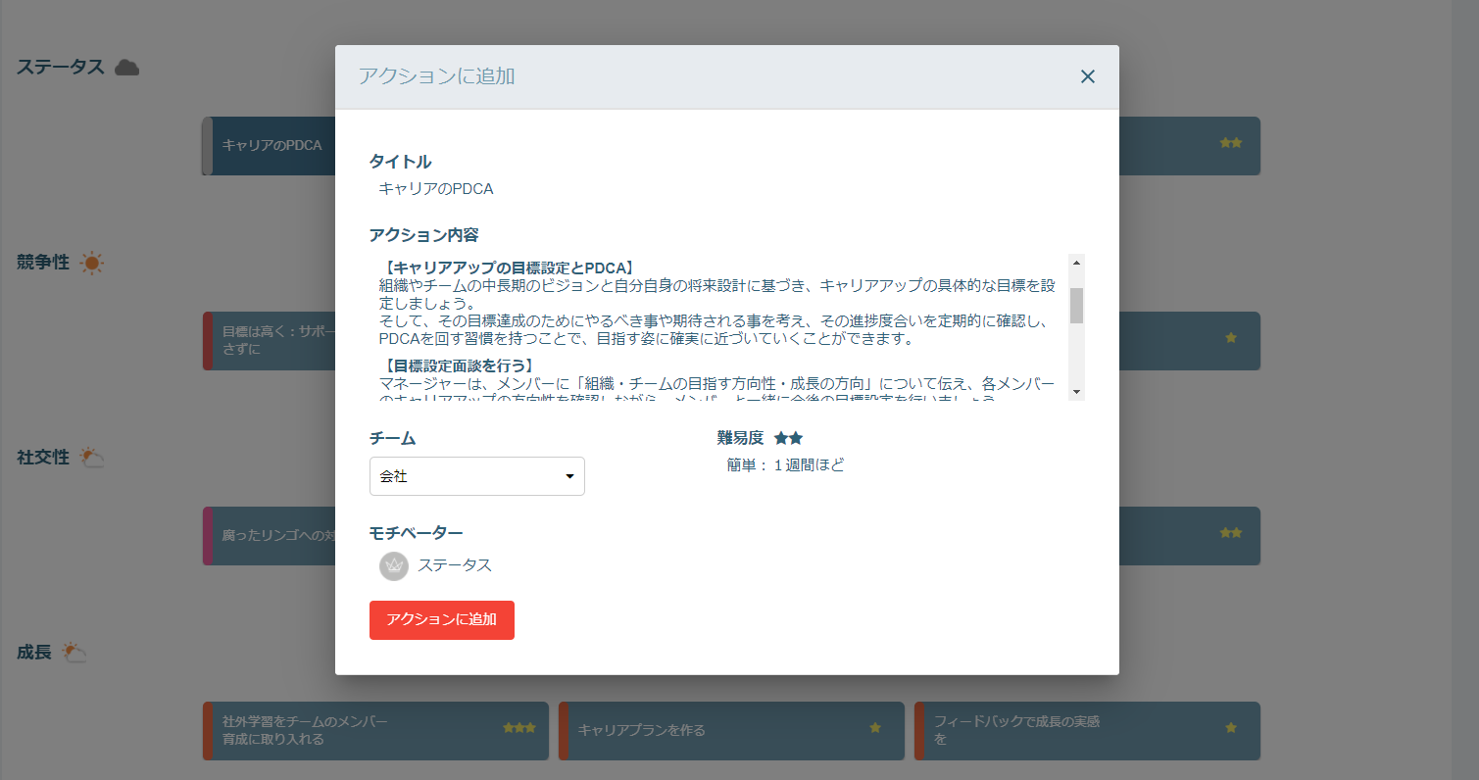Click the ステータス section heading in background
1479x780 pixels.
(61, 67)
